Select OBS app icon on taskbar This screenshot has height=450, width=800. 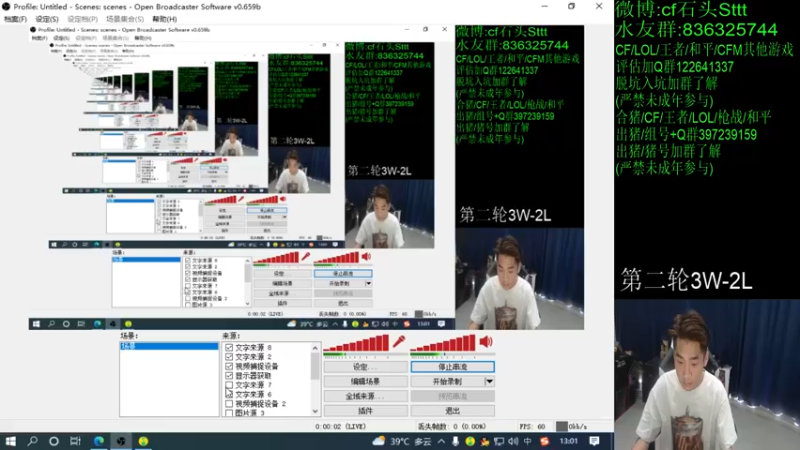[x=121, y=441]
